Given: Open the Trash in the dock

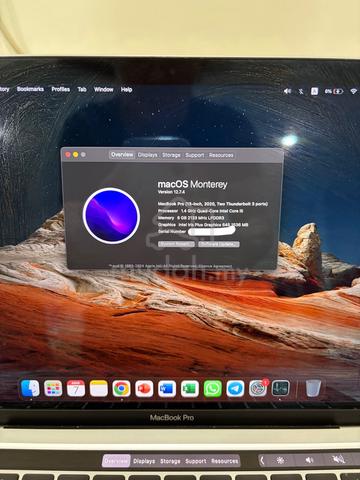Looking at the screenshot, I should pos(313,388).
